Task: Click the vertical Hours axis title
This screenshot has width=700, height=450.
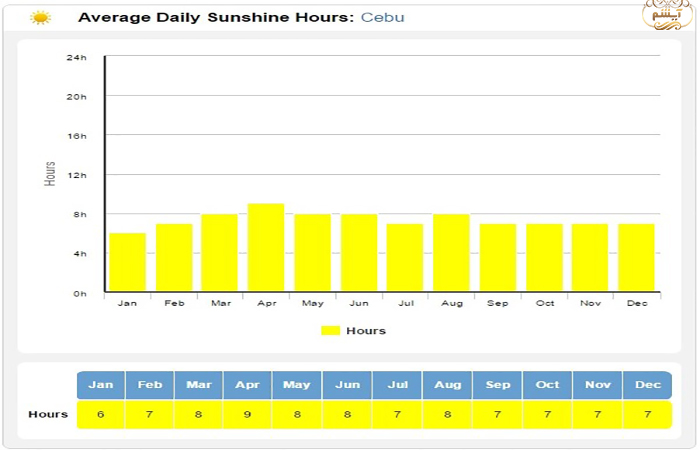Action: pyautogui.click(x=51, y=174)
